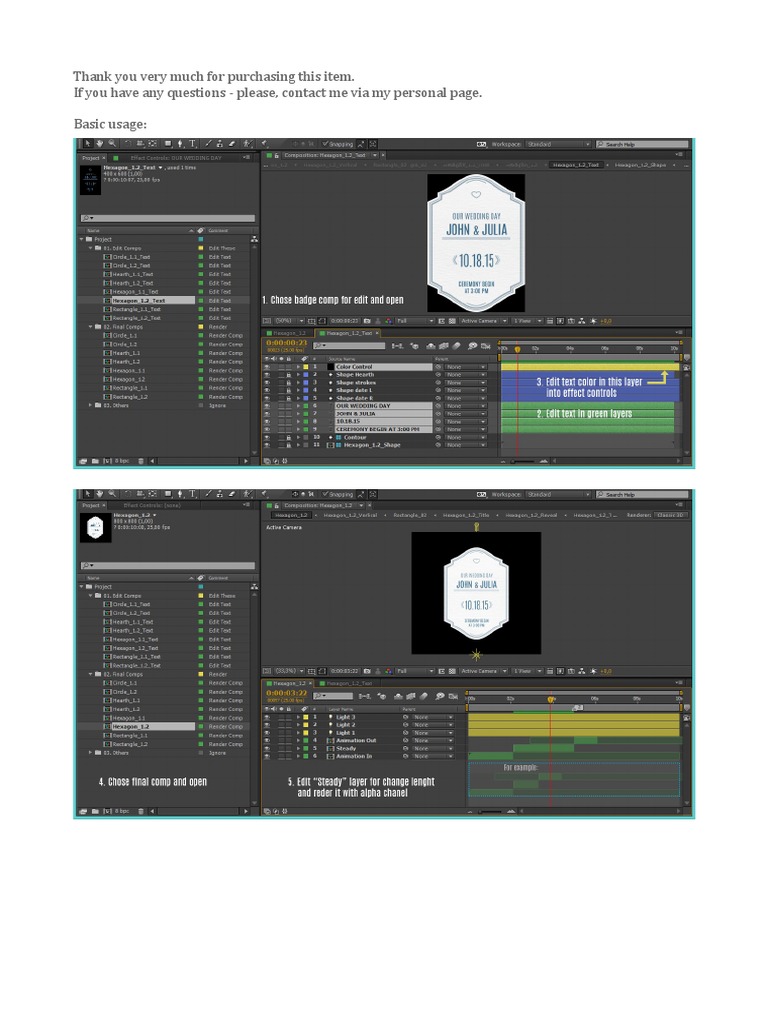Open the (33,3%) magnification dropdown
768x1024 pixels.
pyautogui.click(x=291, y=671)
